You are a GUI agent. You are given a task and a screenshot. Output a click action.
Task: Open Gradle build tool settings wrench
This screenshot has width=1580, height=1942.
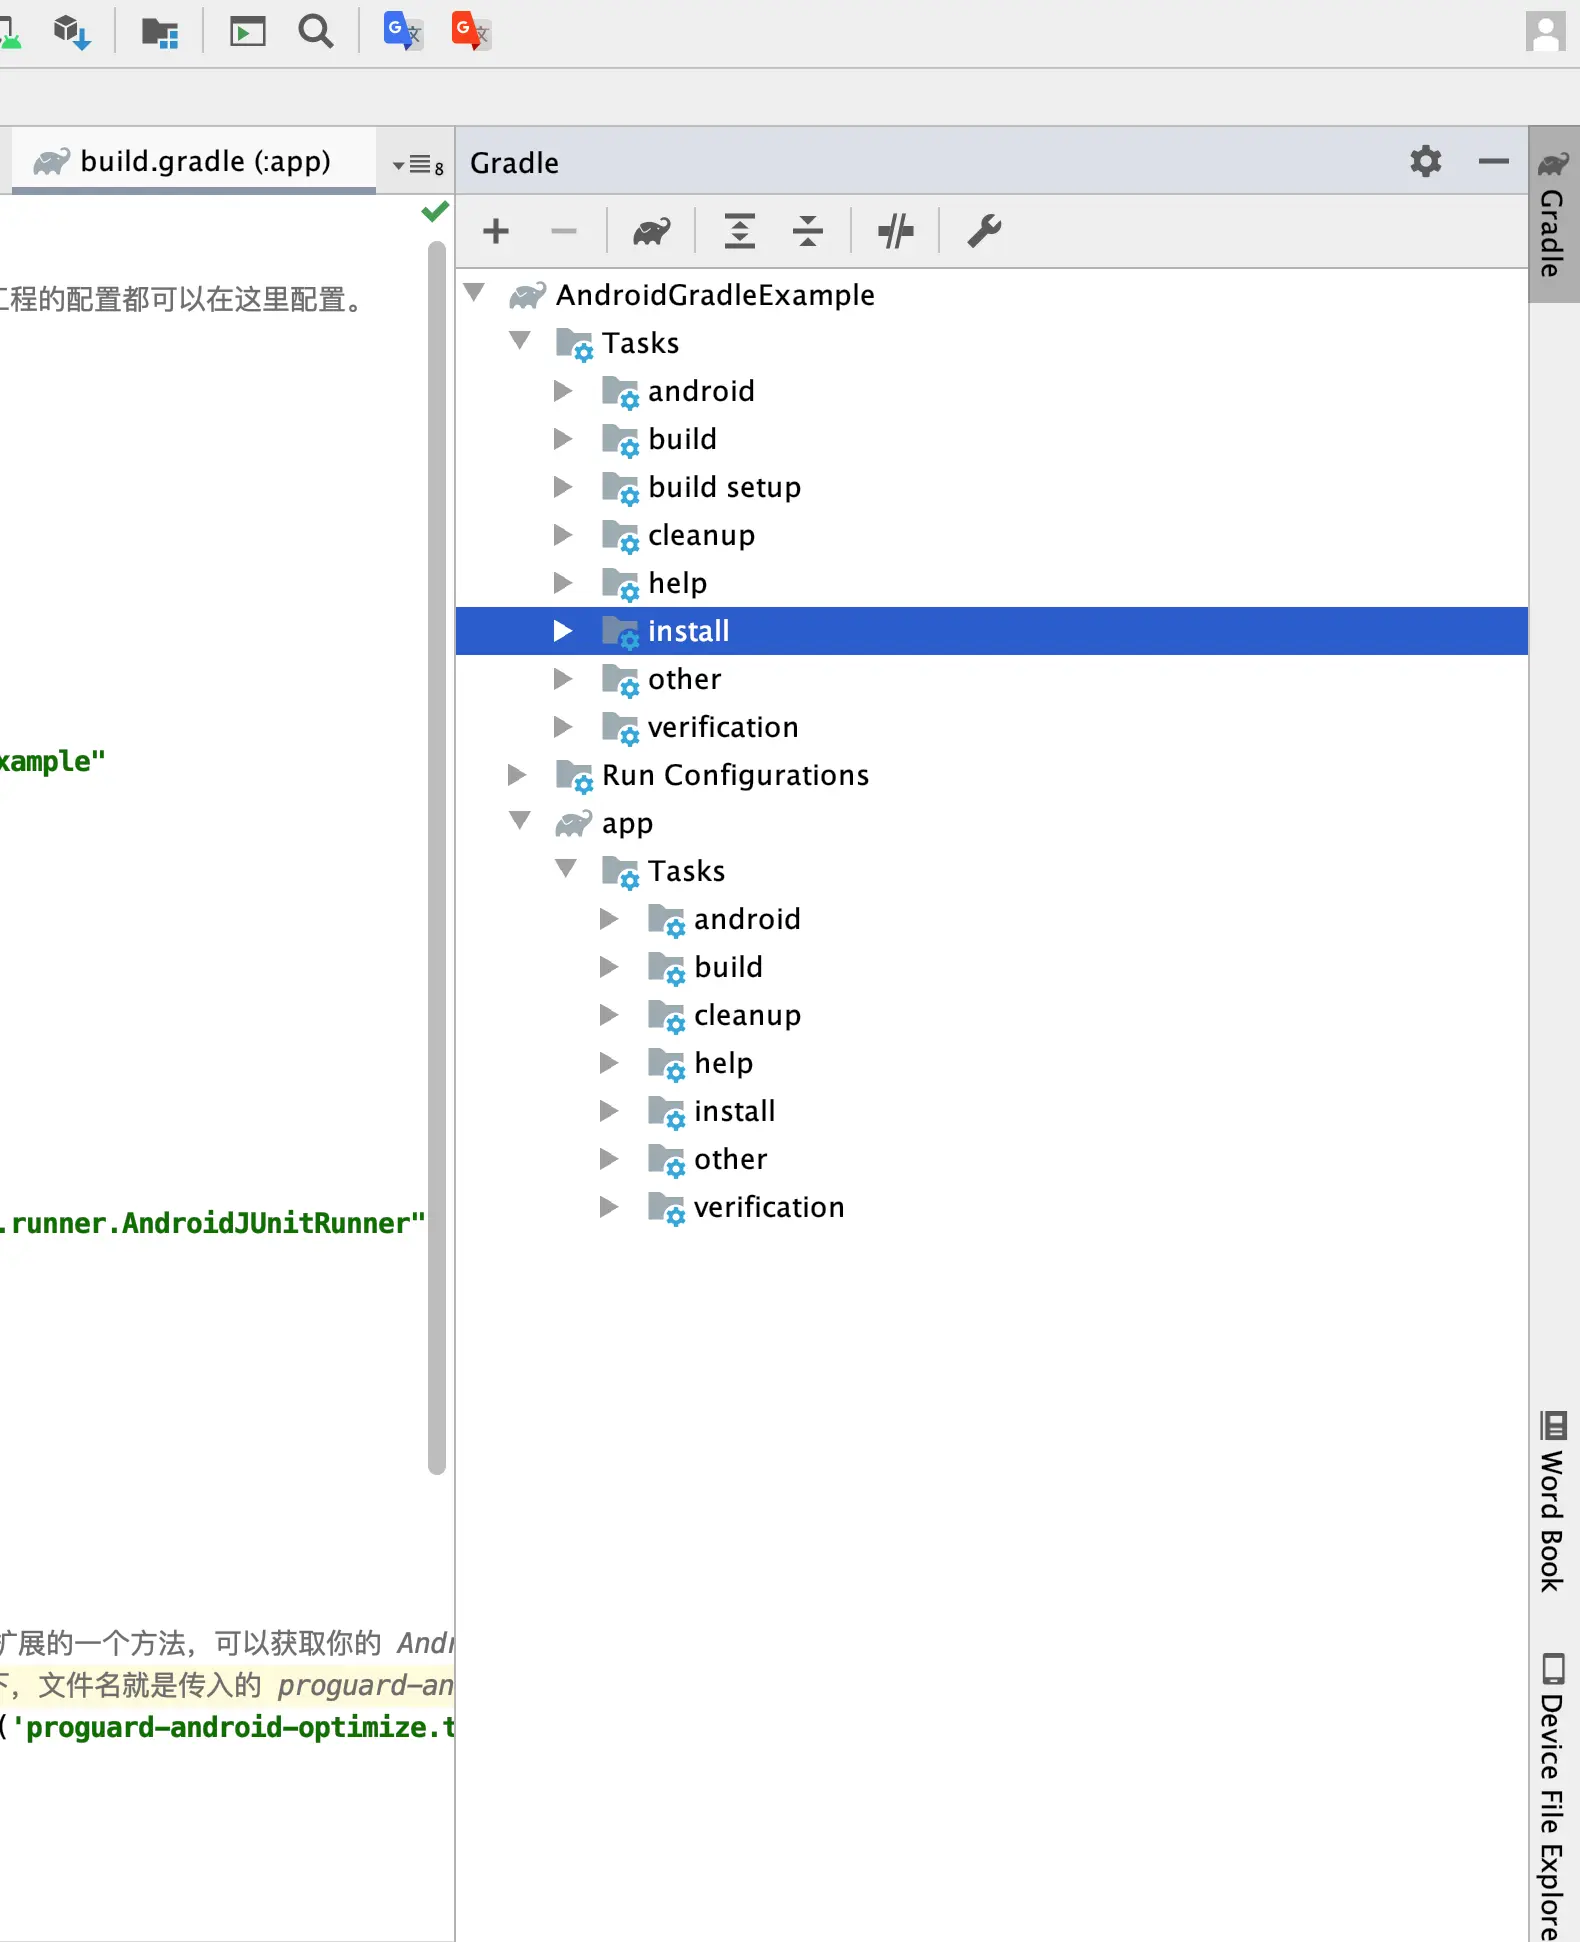point(984,231)
